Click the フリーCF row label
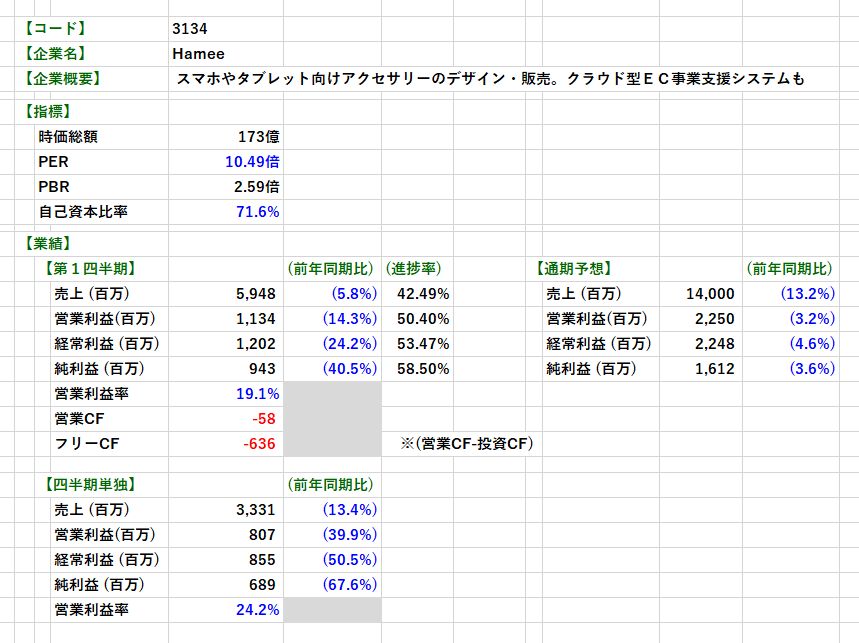The image size is (859, 643). [87, 444]
